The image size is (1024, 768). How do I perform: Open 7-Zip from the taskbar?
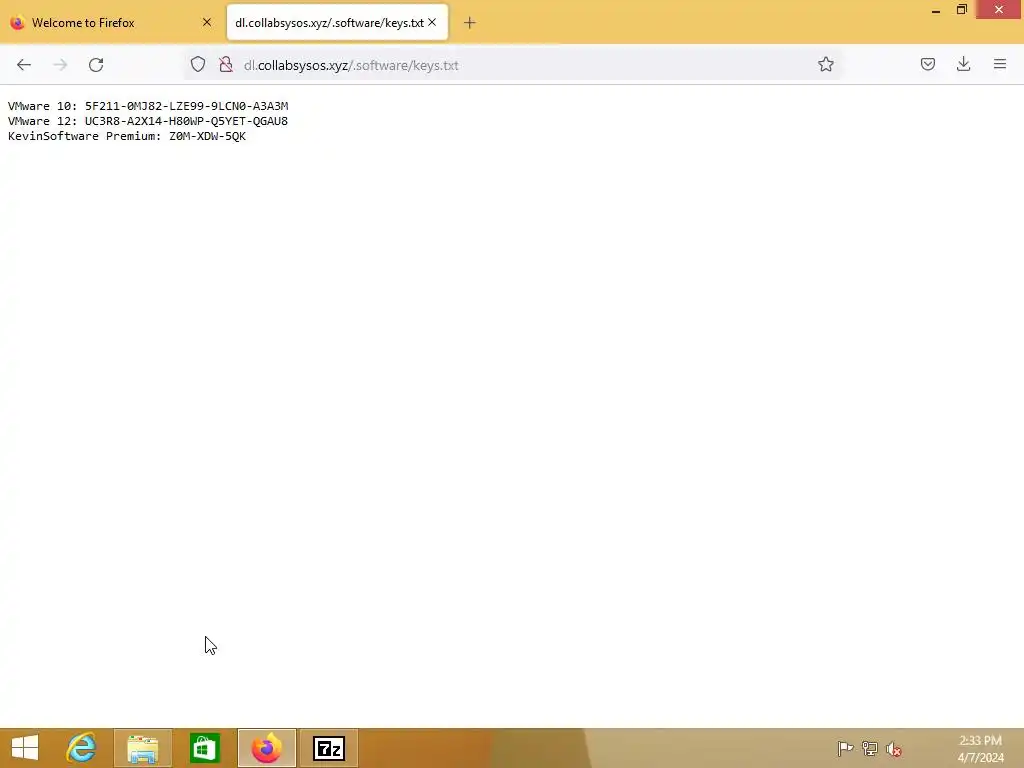328,748
